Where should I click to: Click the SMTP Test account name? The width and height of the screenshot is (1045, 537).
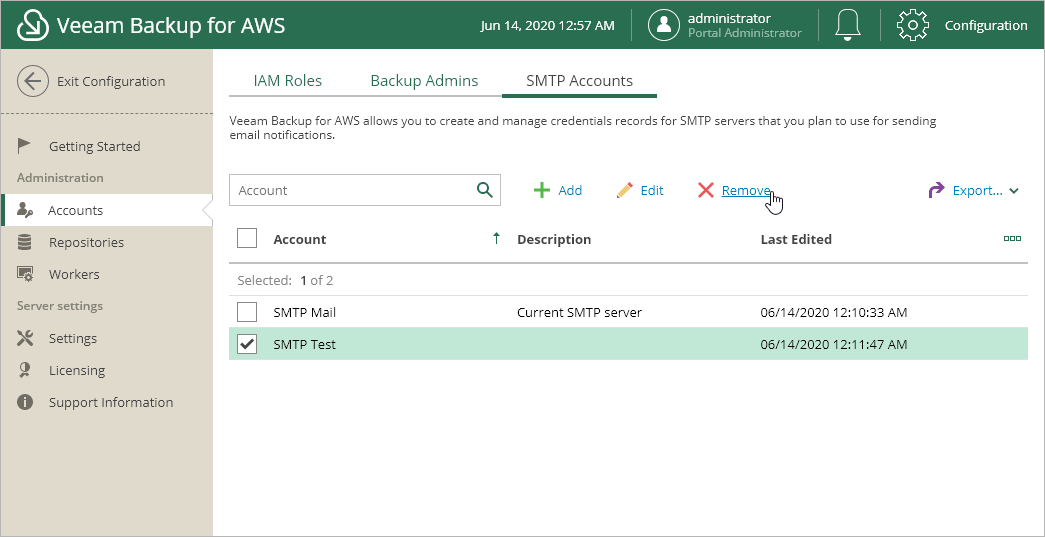tap(304, 344)
